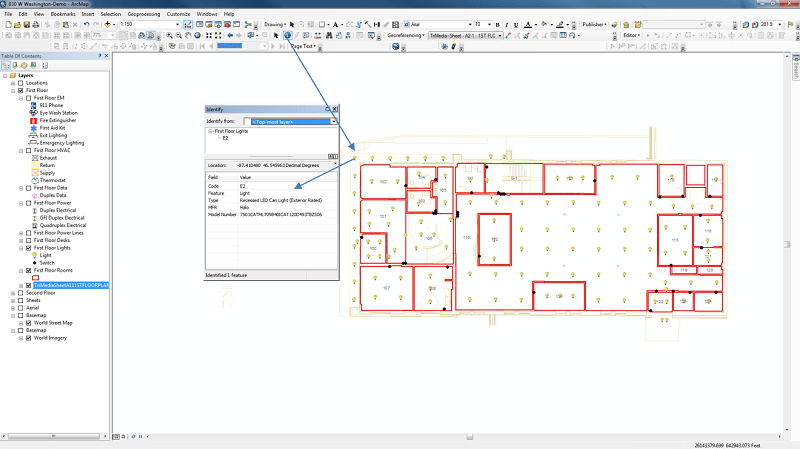Uncheck the First Floor group layer
The width and height of the screenshot is (800, 449).
tap(20, 90)
